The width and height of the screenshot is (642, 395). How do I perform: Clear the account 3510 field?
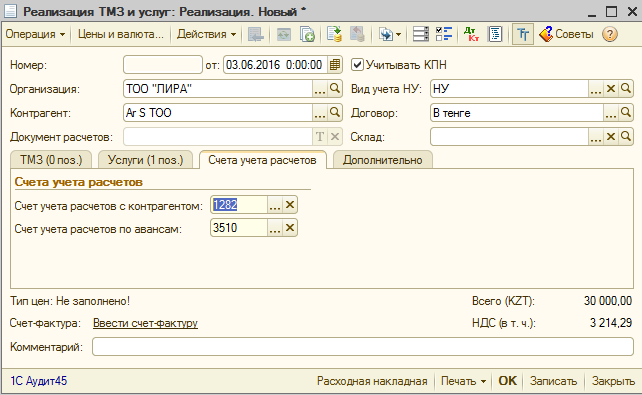tap(290, 228)
